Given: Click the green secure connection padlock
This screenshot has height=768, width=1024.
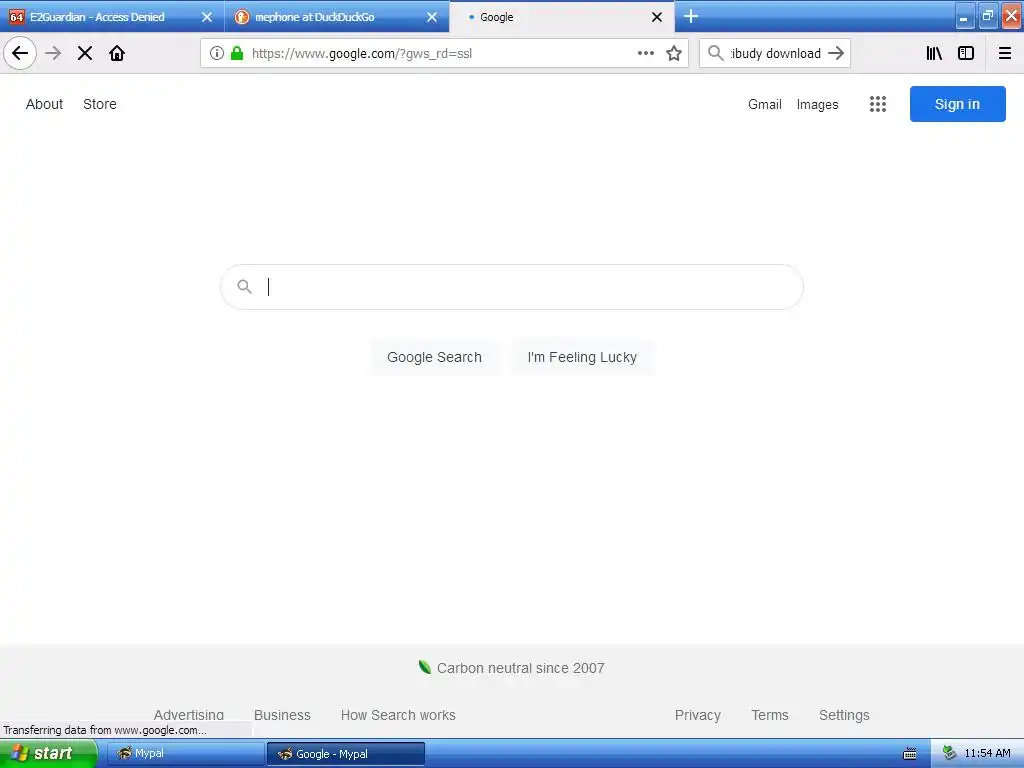Looking at the screenshot, I should 237,53.
